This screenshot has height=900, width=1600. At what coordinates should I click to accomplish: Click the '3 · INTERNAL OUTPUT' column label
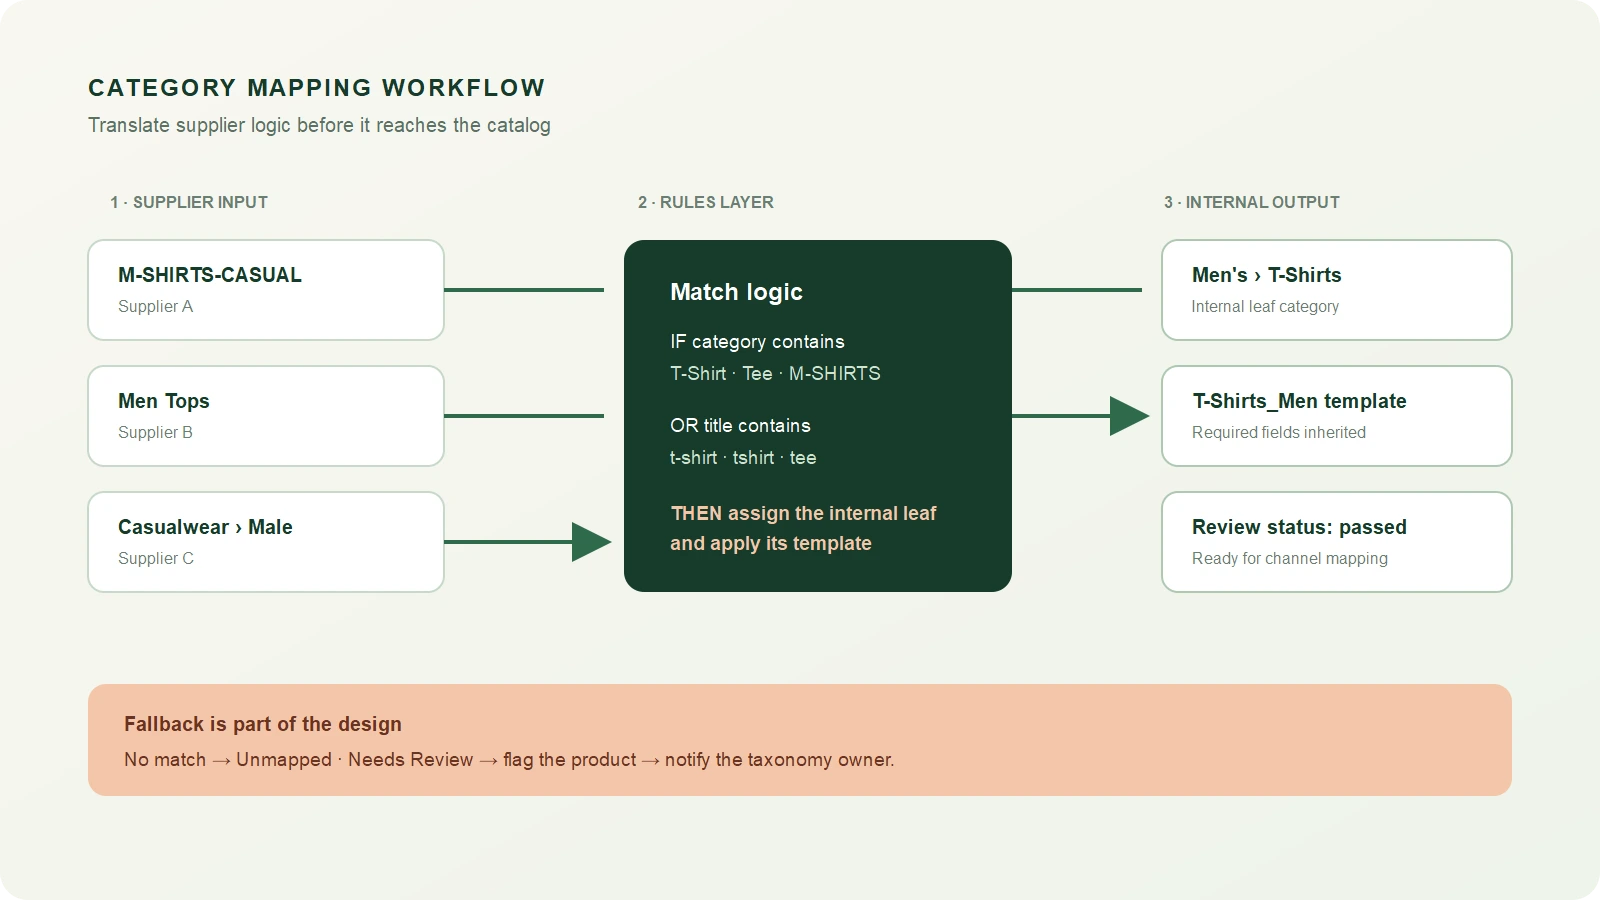(1252, 202)
